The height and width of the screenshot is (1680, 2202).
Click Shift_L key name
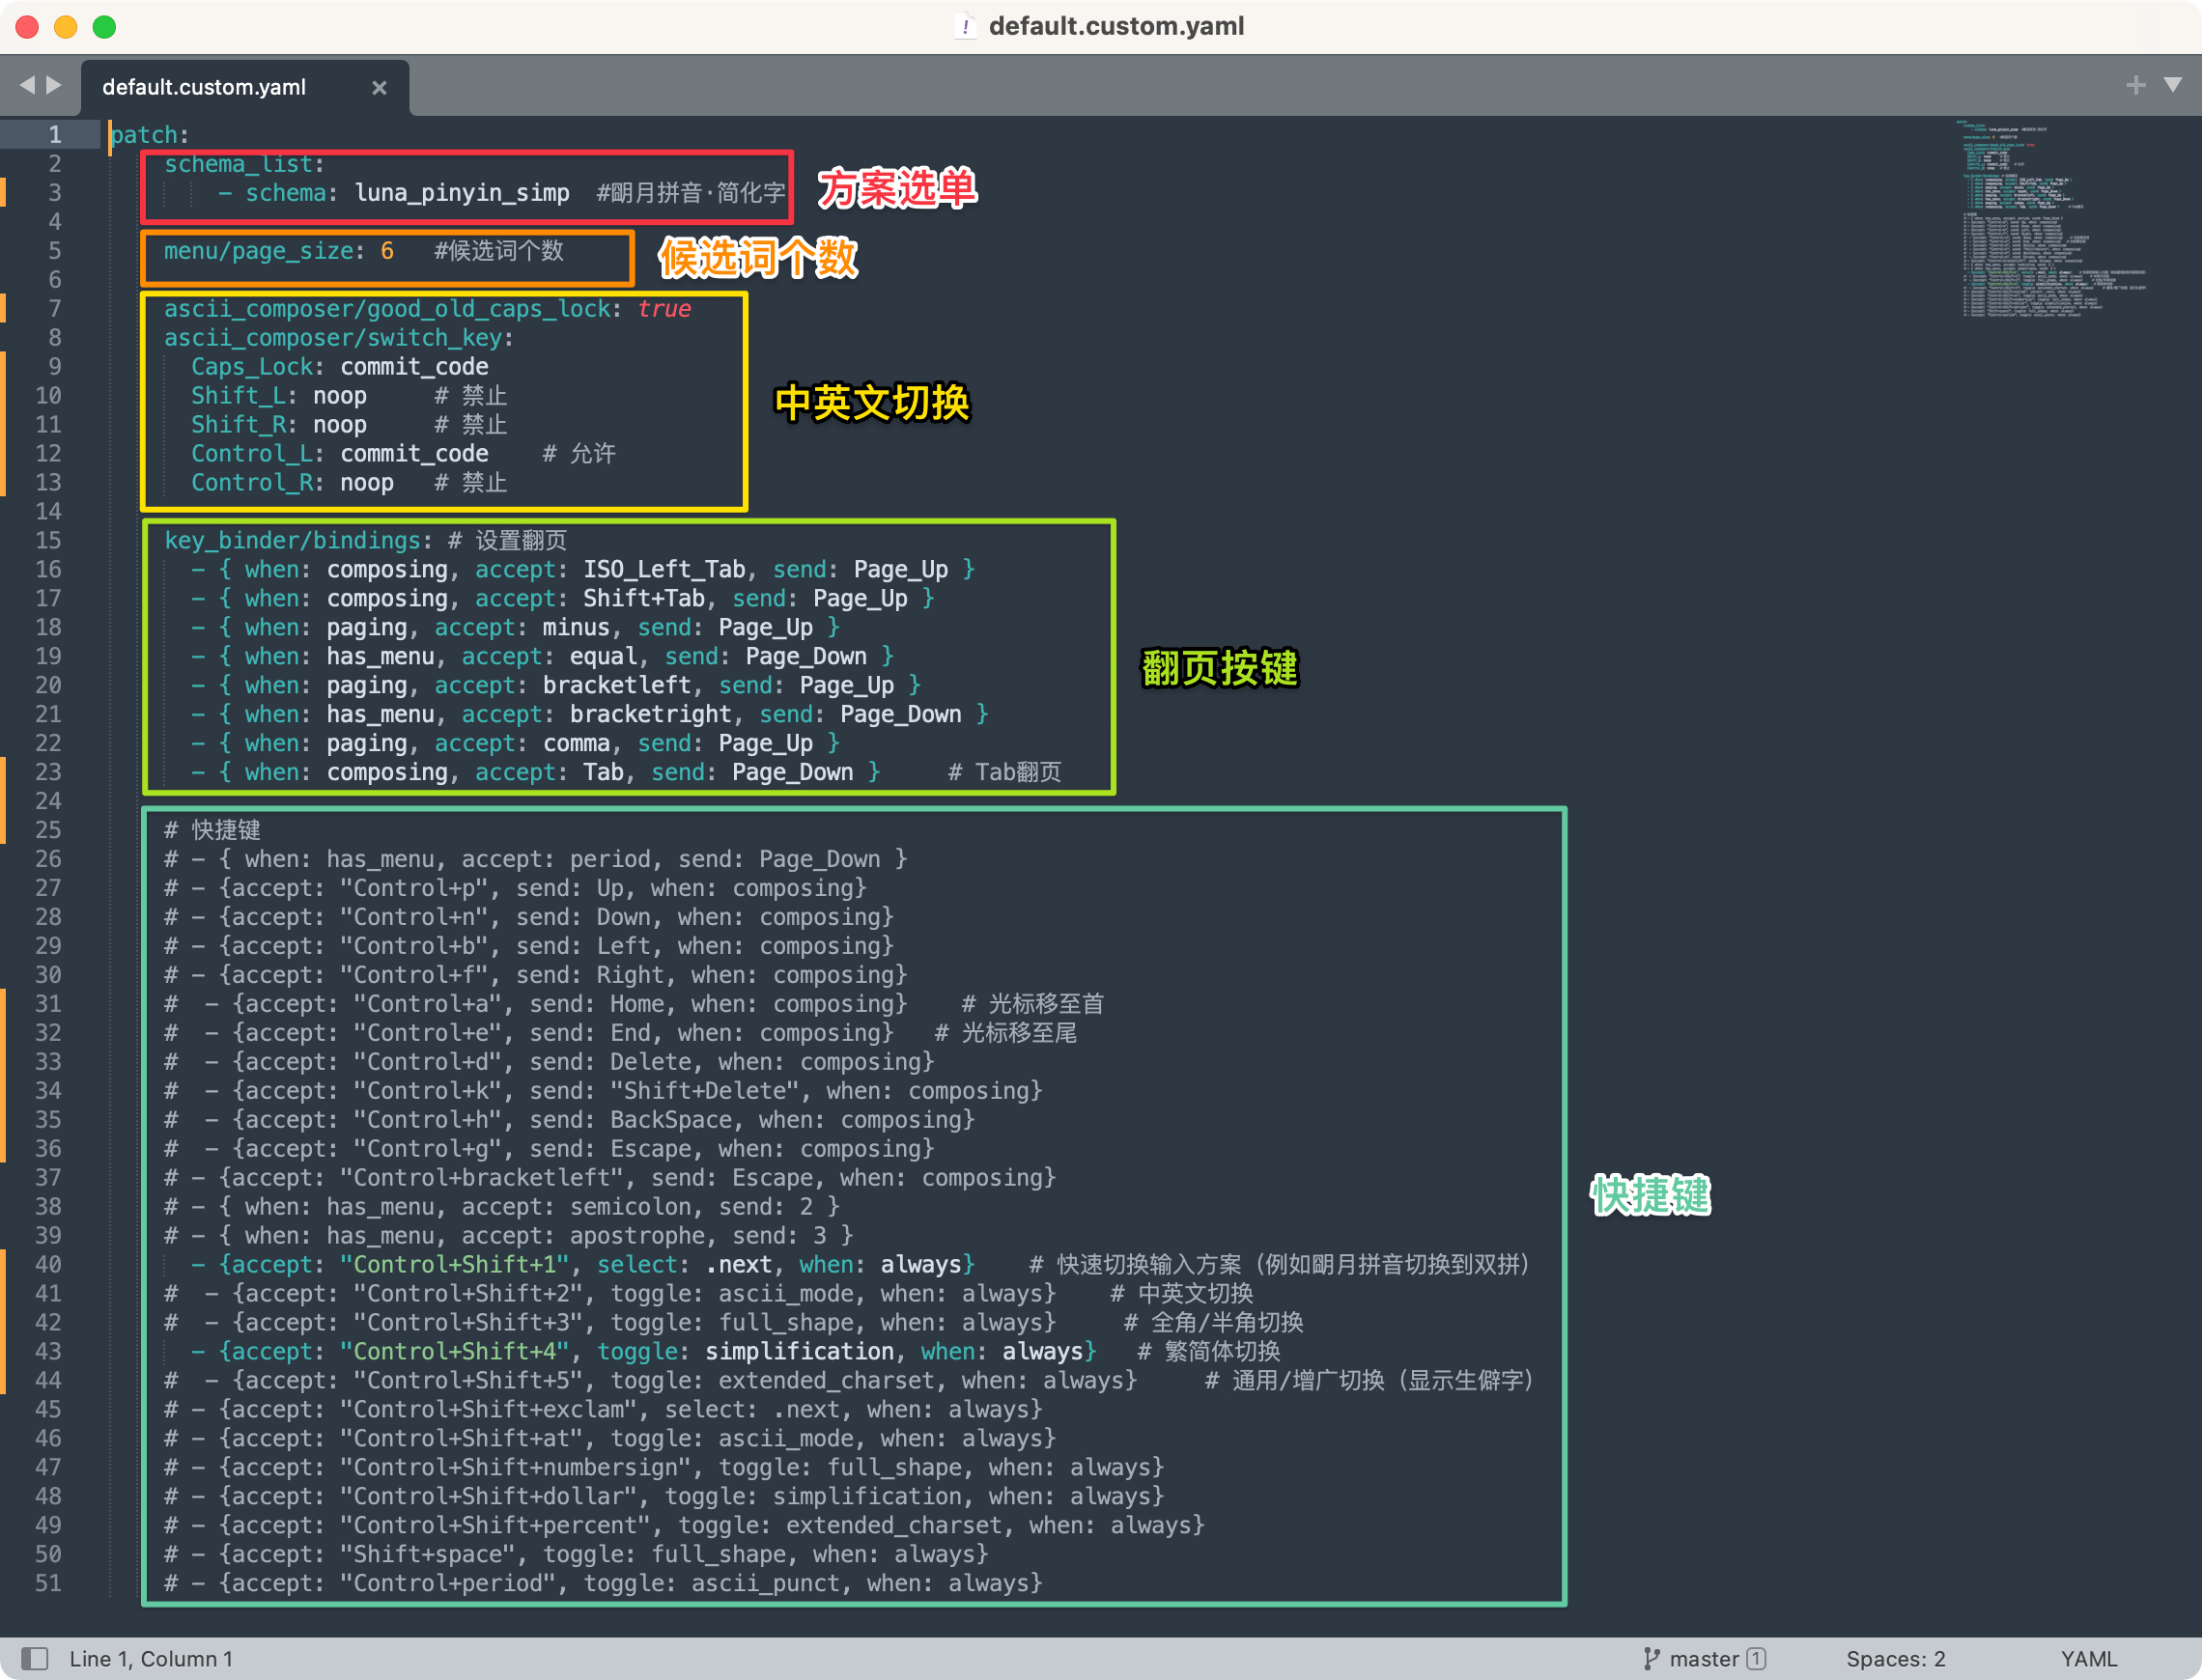pyautogui.click(x=238, y=396)
